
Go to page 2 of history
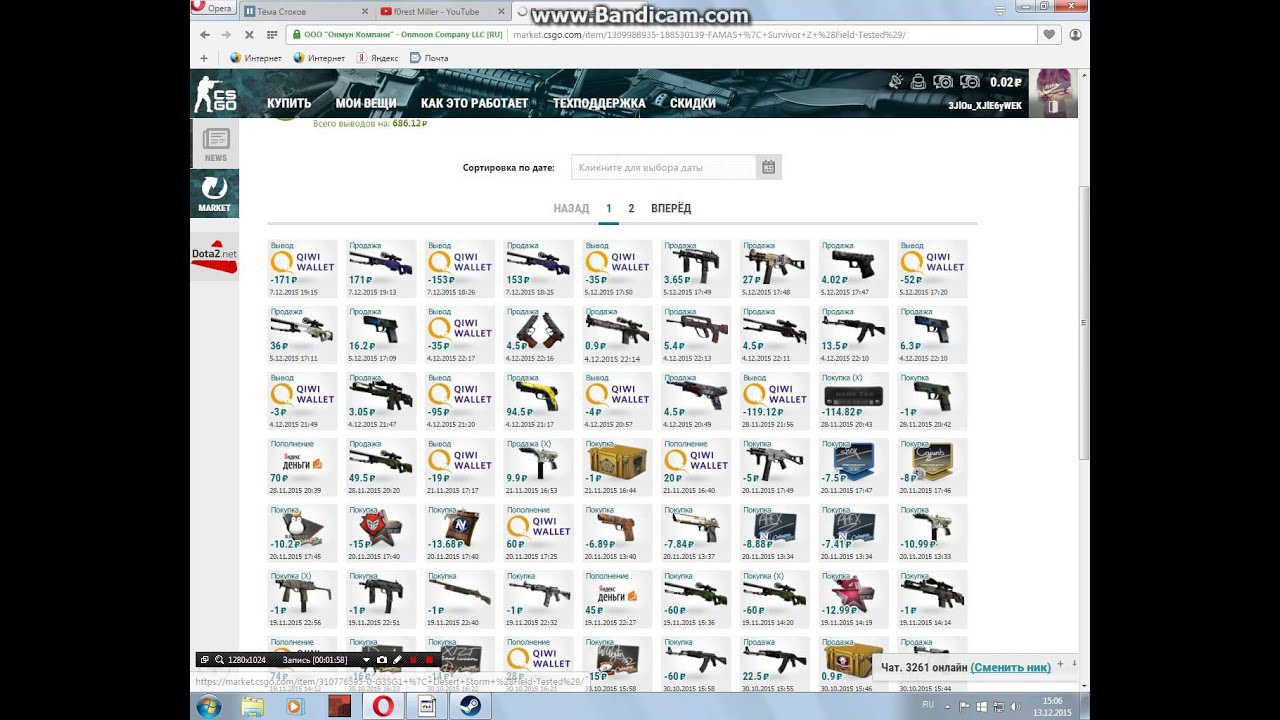pos(631,208)
